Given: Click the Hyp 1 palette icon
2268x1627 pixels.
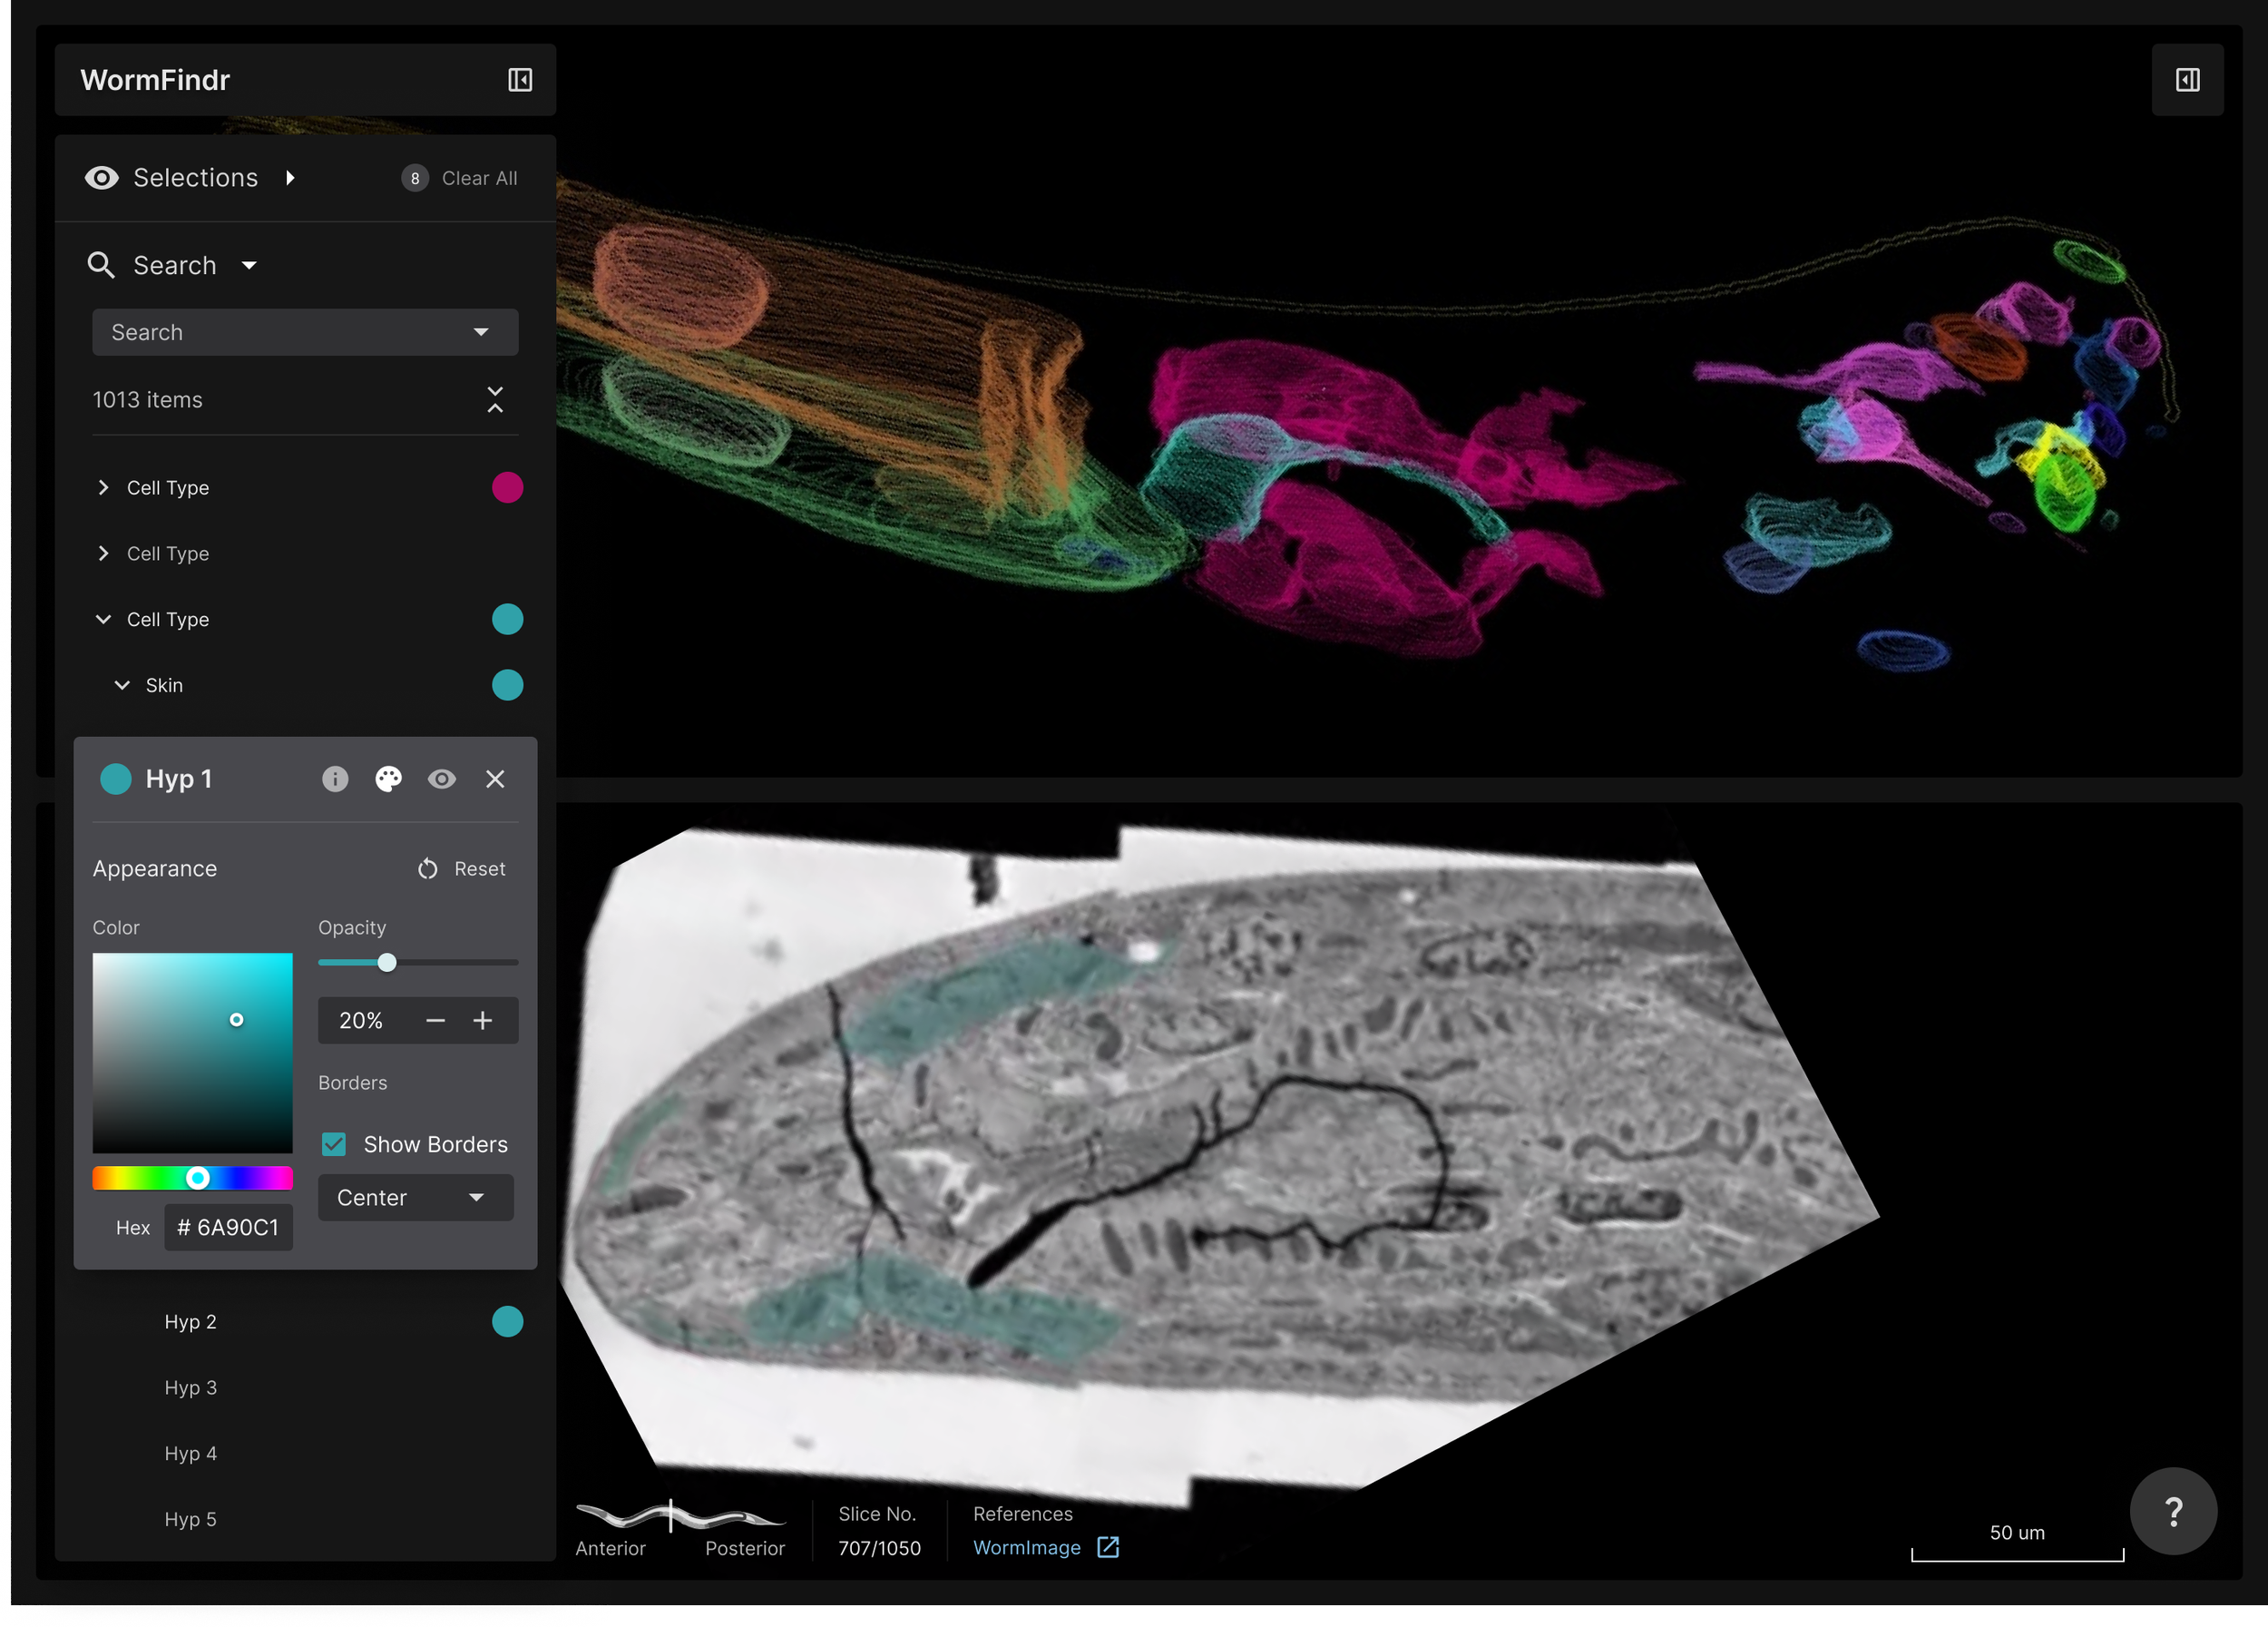Looking at the screenshot, I should (388, 779).
